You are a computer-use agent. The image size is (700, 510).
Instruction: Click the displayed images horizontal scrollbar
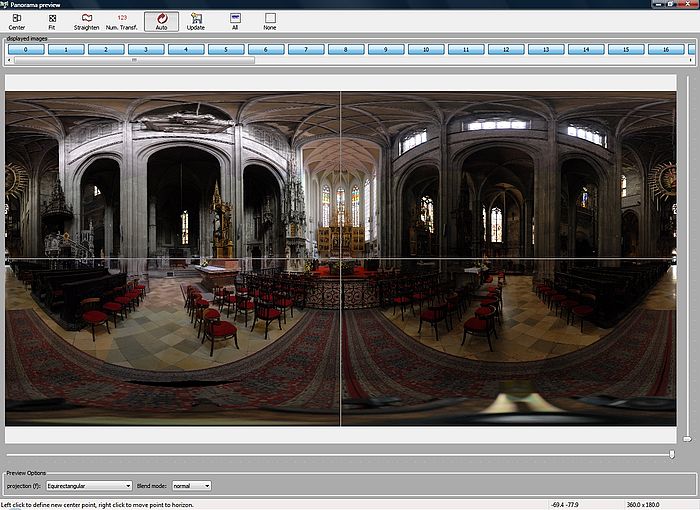(134, 60)
